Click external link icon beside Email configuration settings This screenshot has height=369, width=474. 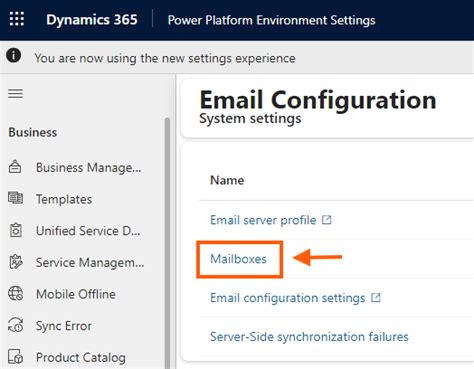click(x=376, y=297)
